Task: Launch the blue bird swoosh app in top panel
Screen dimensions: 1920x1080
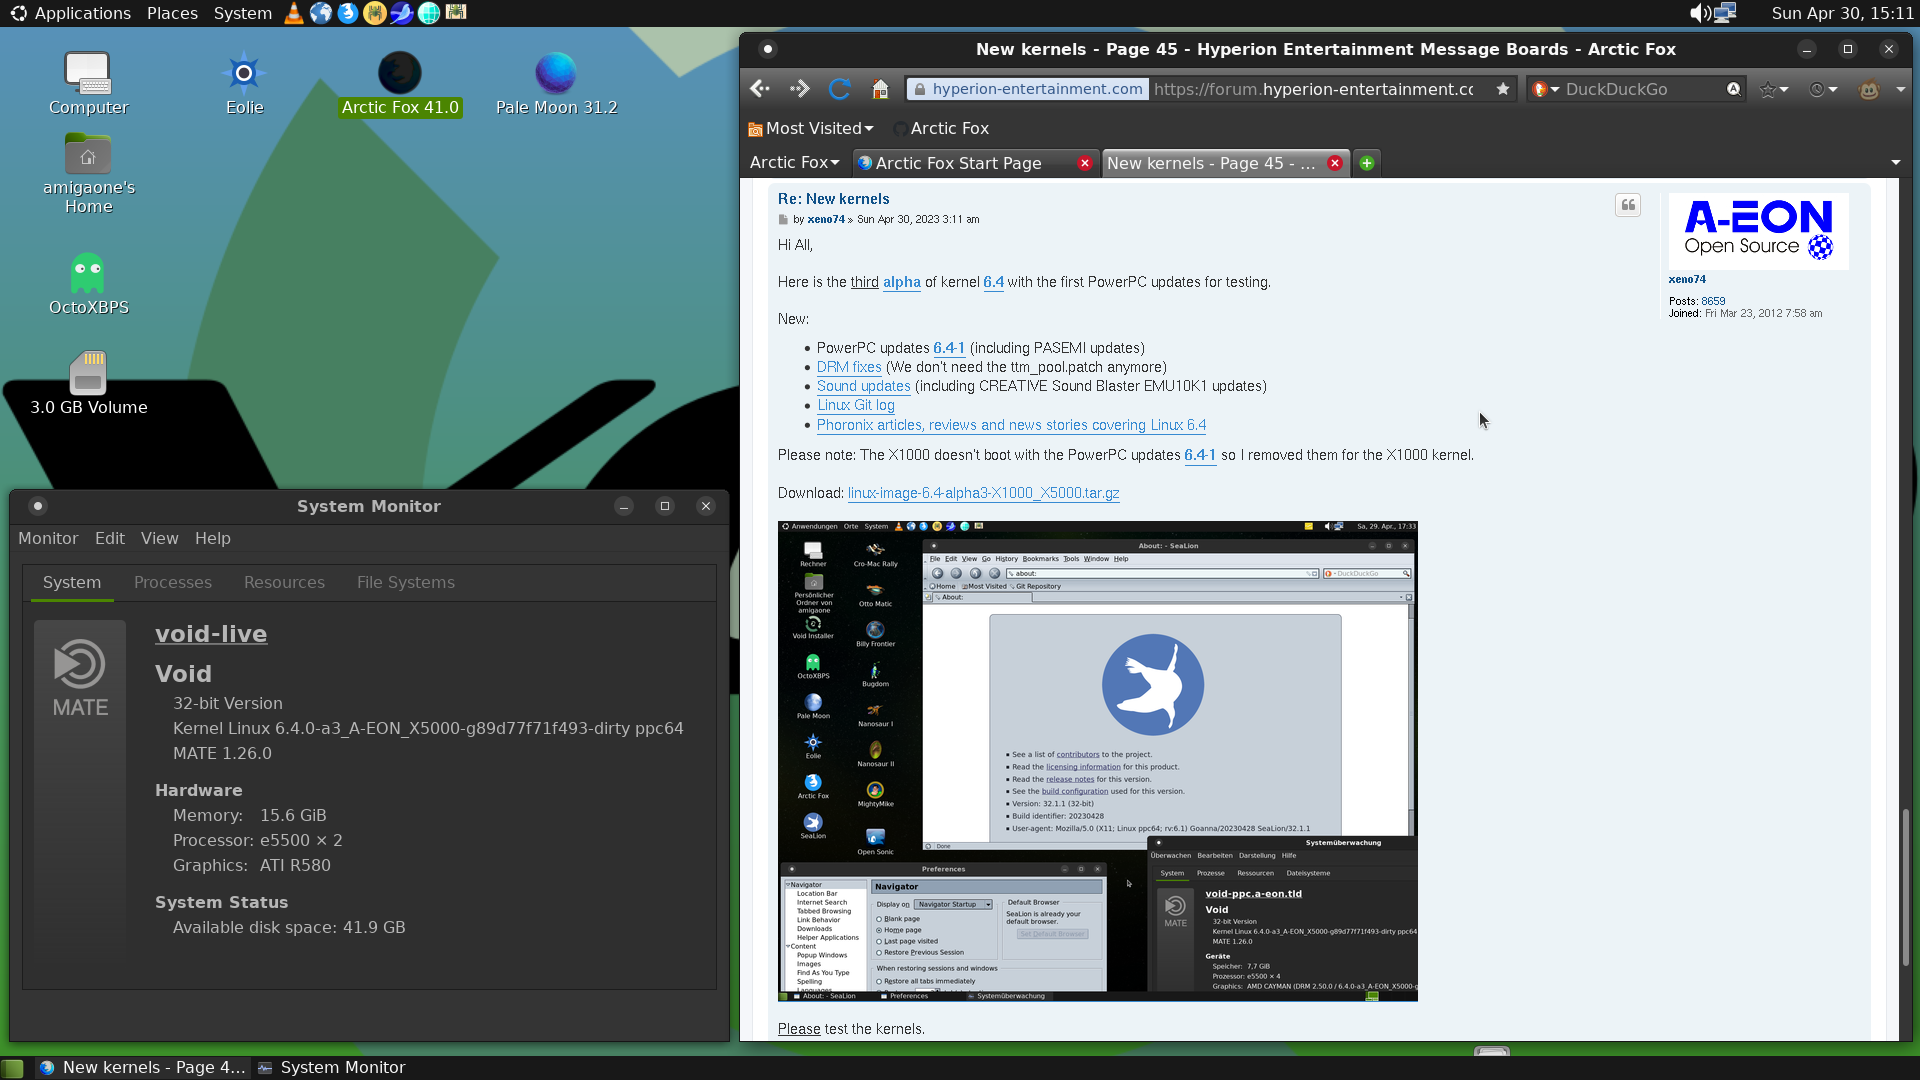Action: pos(402,13)
